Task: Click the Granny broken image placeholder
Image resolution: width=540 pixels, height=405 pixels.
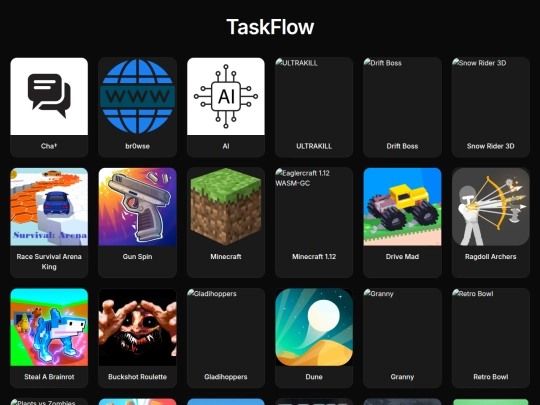Action: (402, 327)
